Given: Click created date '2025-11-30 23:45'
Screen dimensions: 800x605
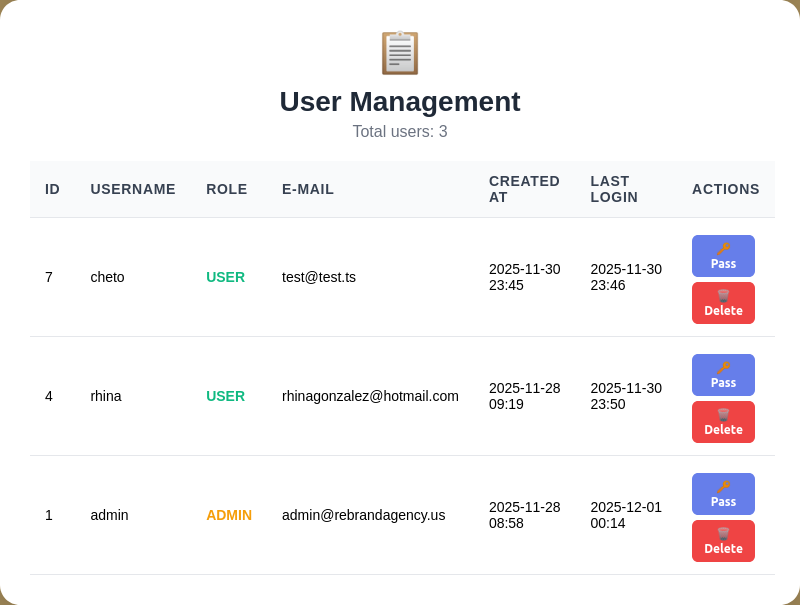Looking at the screenshot, I should (x=524, y=277).
